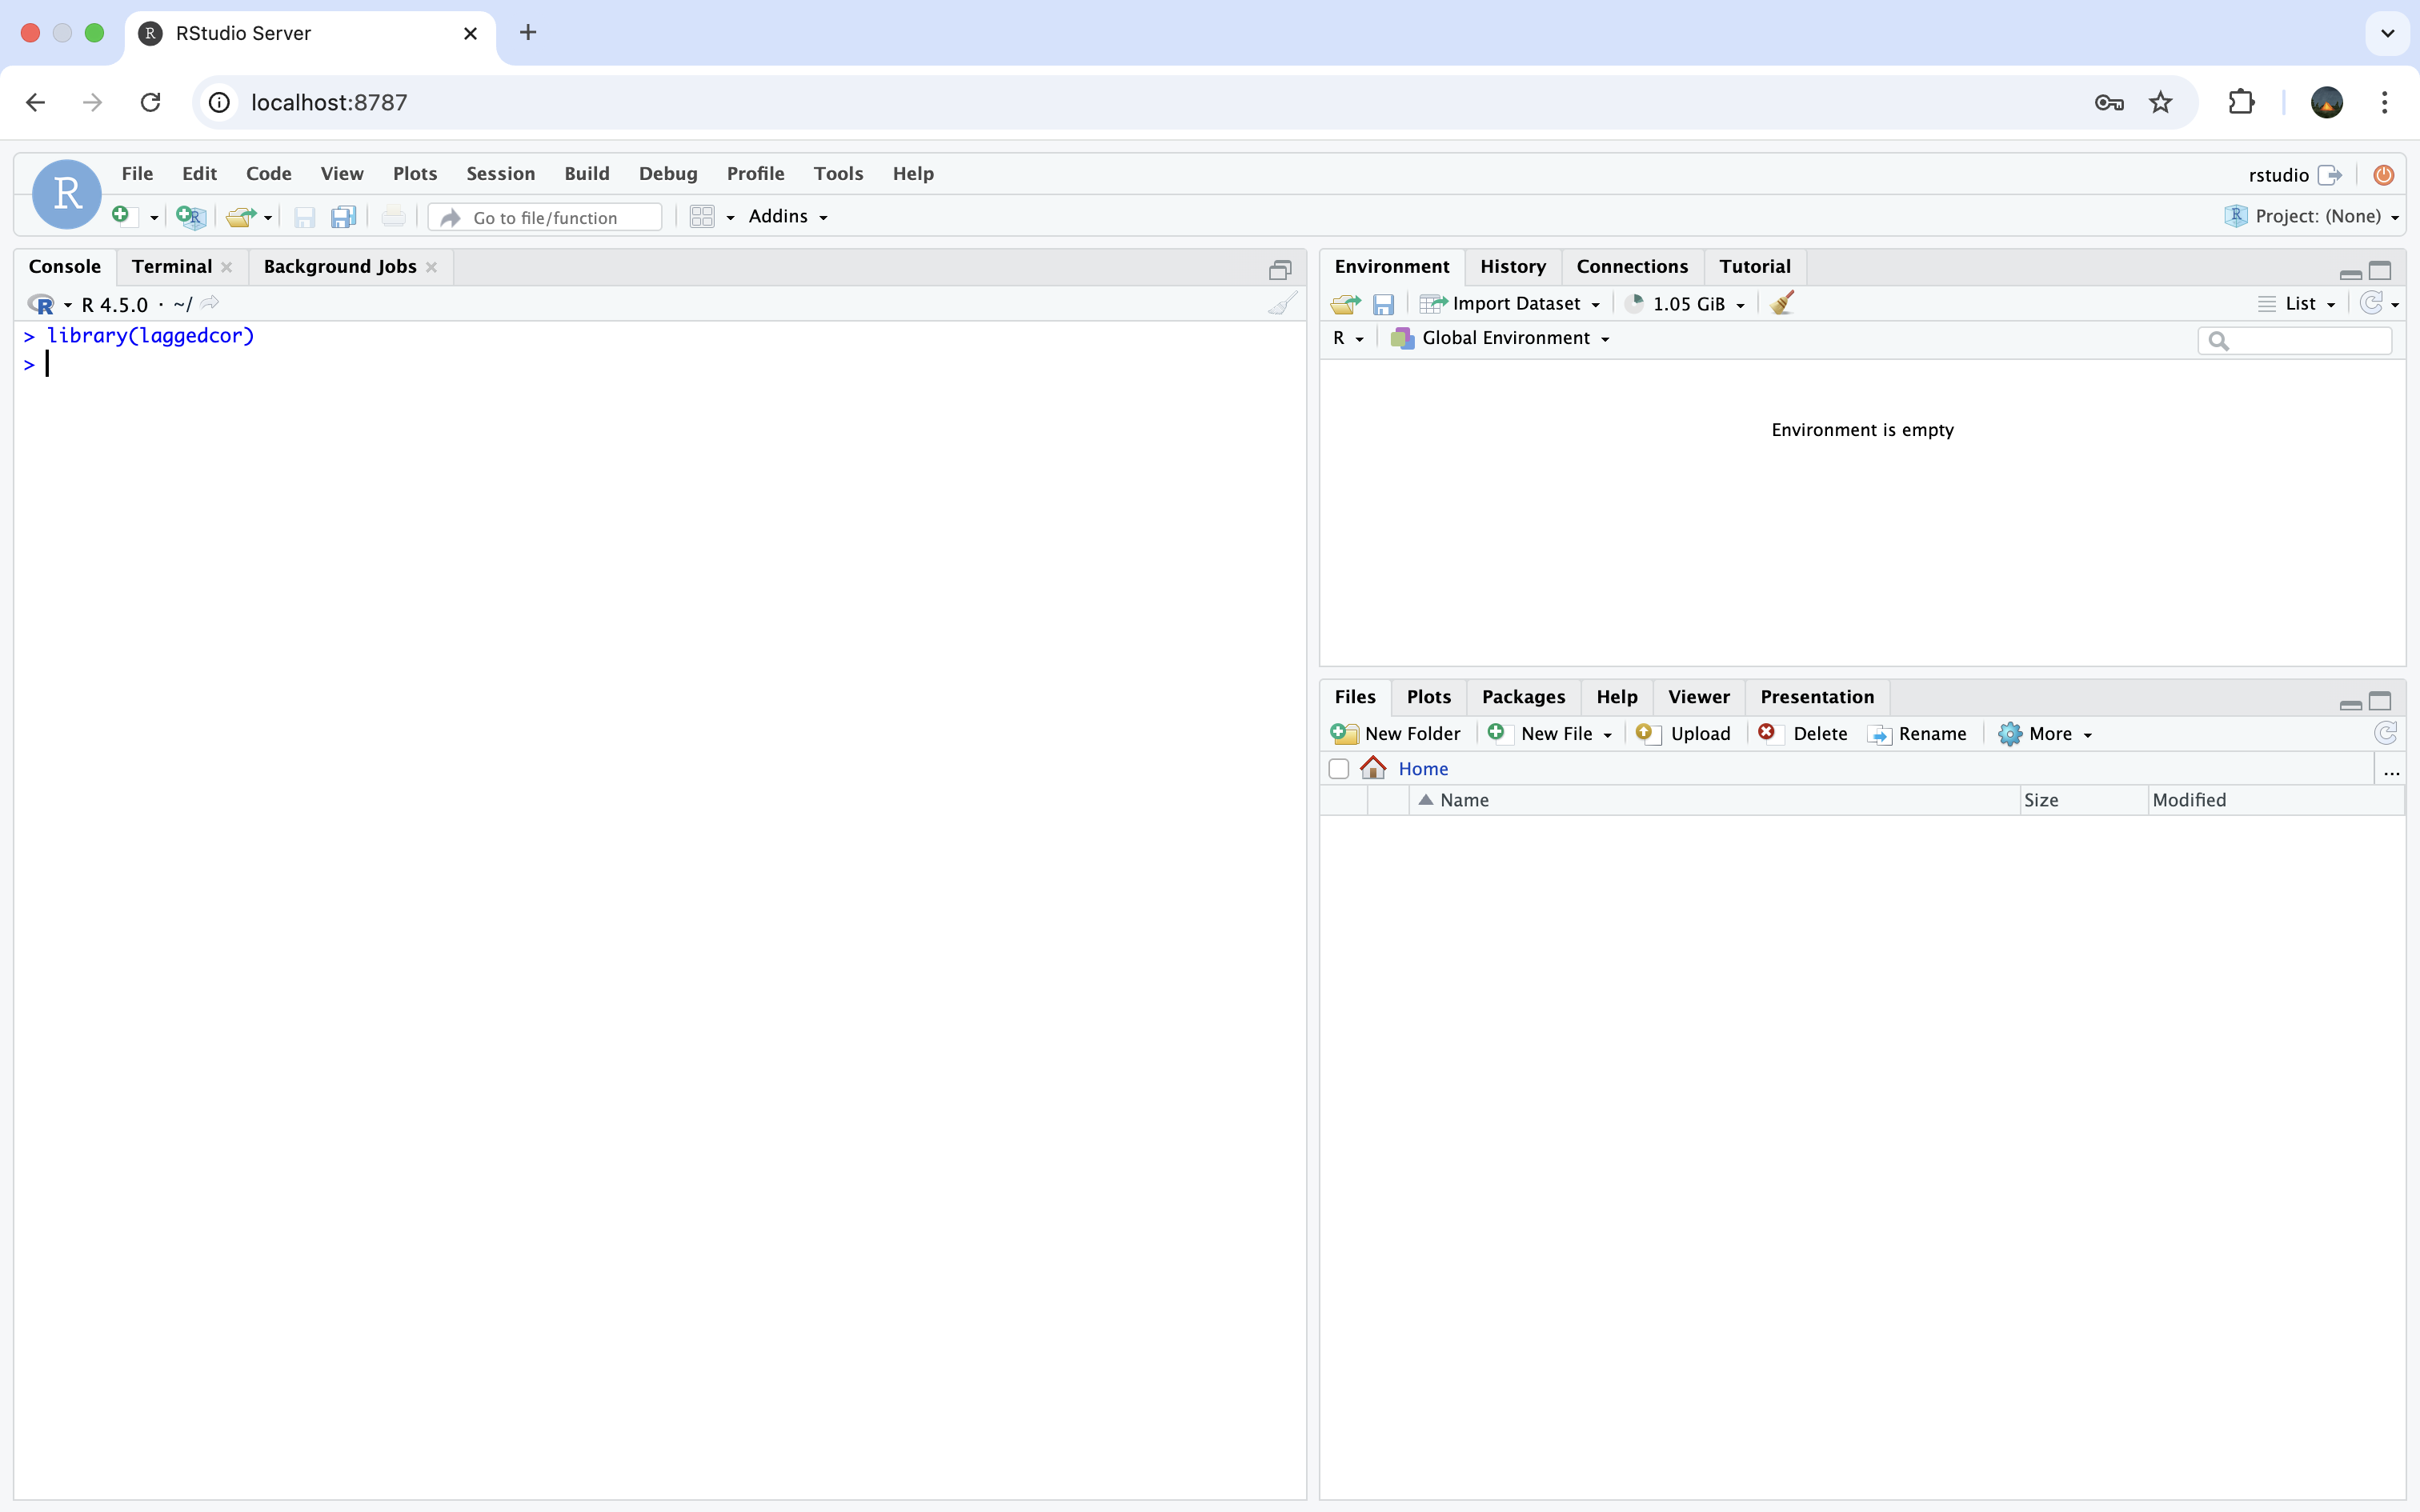Click Save Workspace disk icon
Screen dimensions: 2420x1512
1383,303
